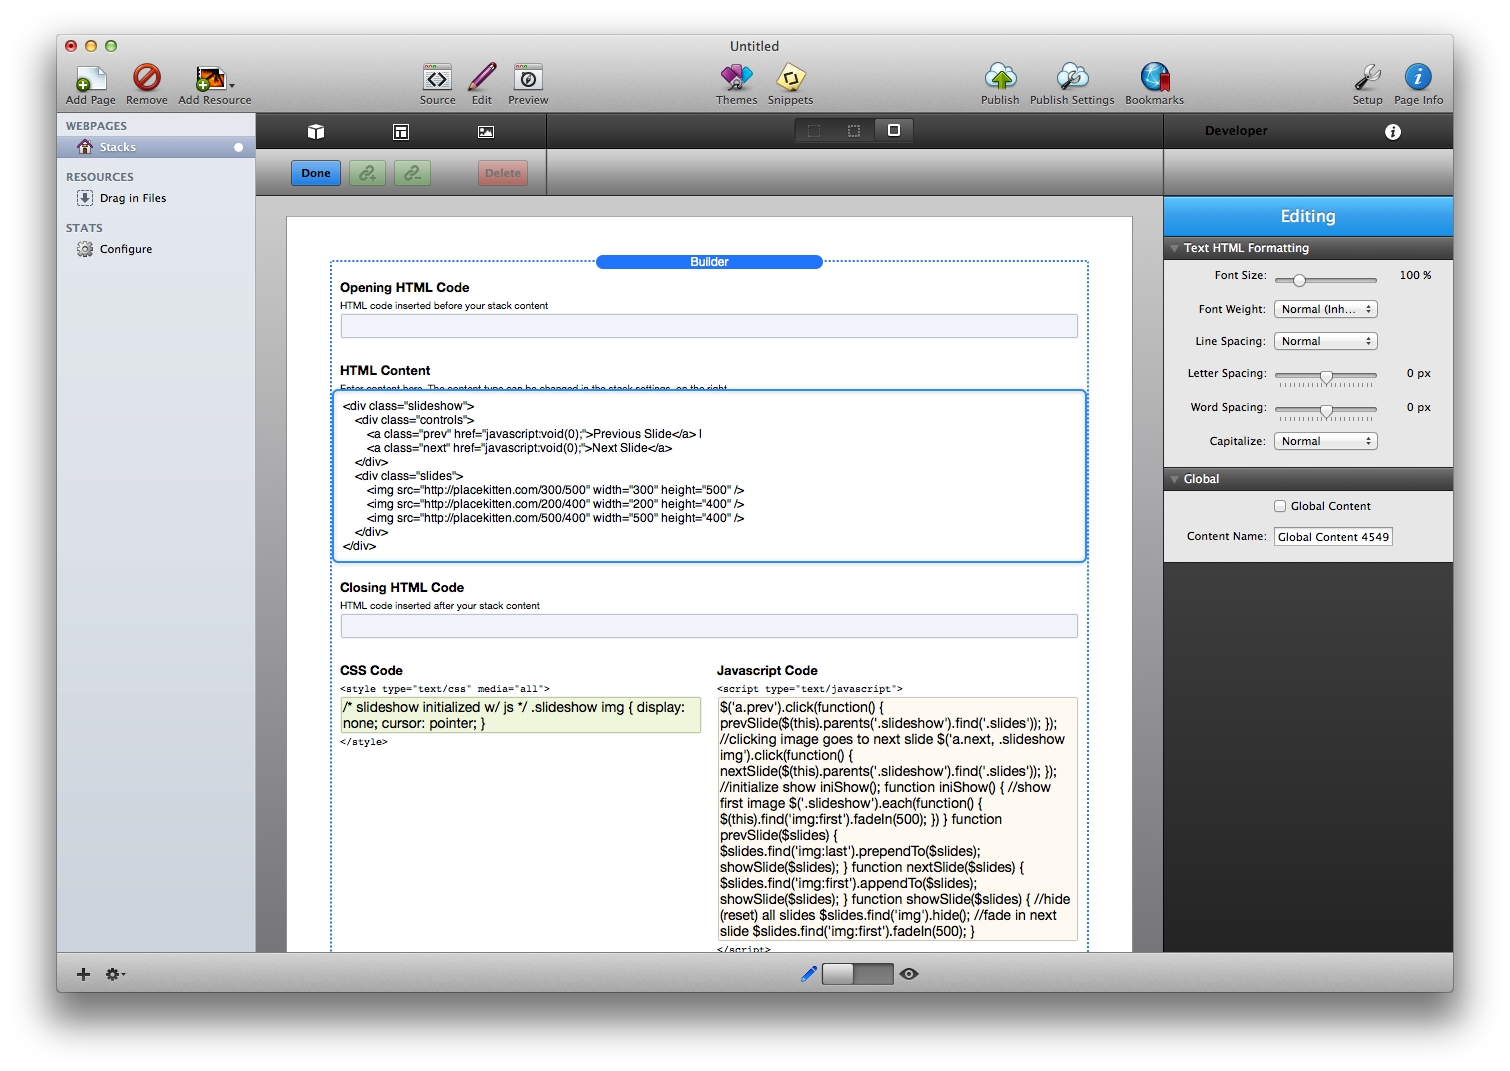The width and height of the screenshot is (1510, 1071).
Task: Open the Page Info inspector
Action: pyautogui.click(x=1418, y=79)
